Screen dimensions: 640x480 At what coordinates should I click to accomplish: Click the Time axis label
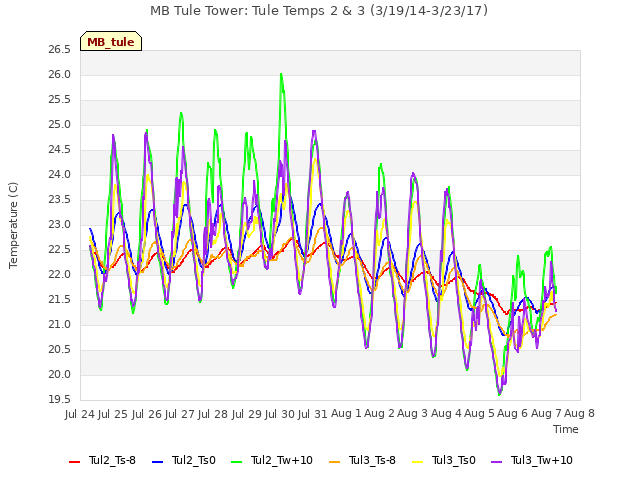click(566, 429)
